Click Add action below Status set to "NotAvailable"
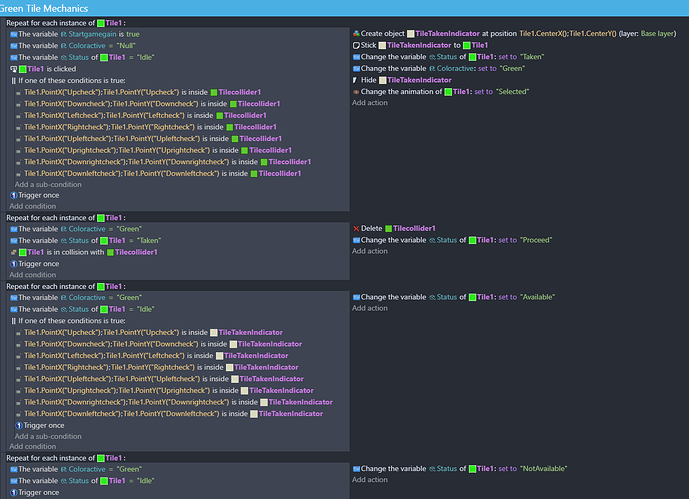Image resolution: width=689 pixels, height=499 pixels. [370, 480]
